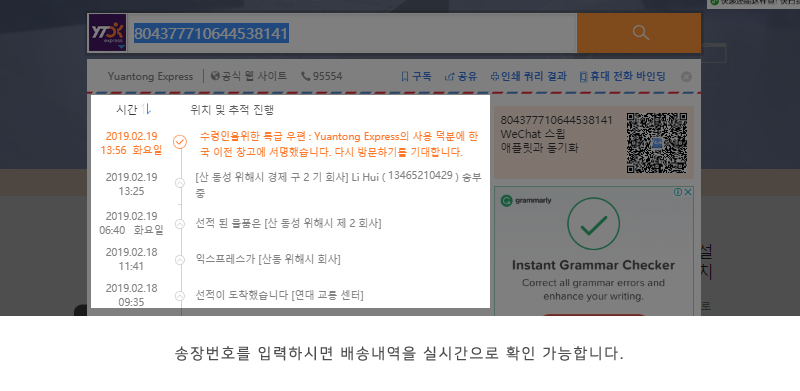800x391 pixels.
Task: Click the 2019.02.19 13:56 화요일 timestamp
Action: pos(131,143)
